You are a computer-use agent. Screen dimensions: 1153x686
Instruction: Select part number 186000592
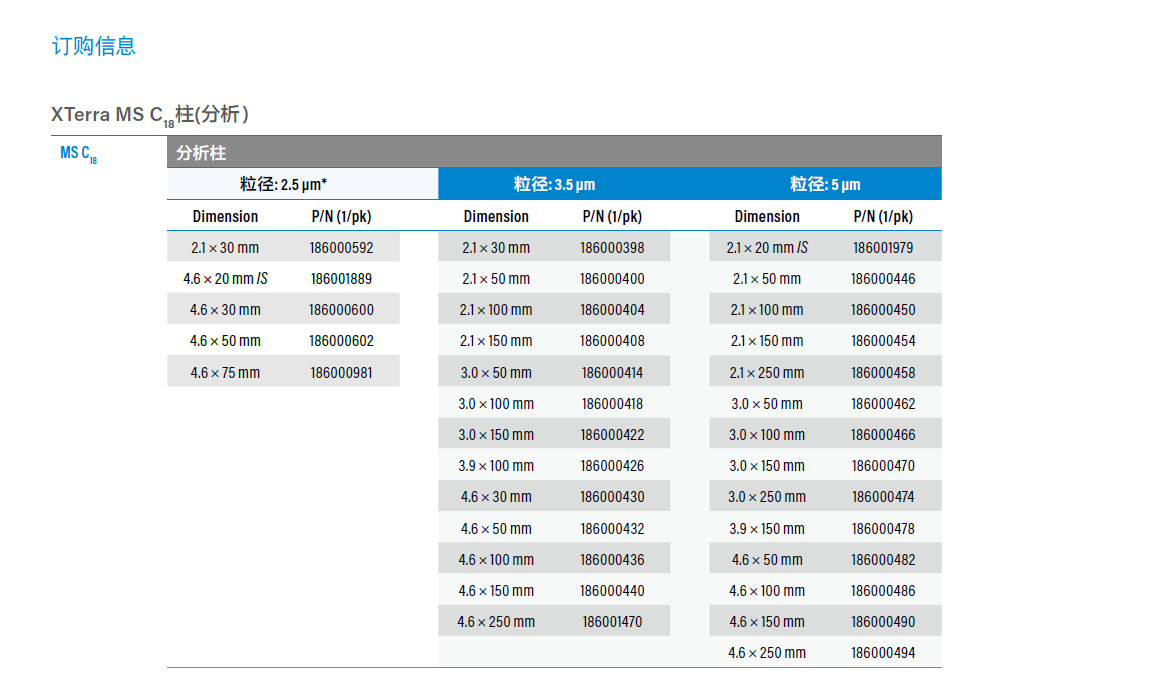tap(341, 248)
